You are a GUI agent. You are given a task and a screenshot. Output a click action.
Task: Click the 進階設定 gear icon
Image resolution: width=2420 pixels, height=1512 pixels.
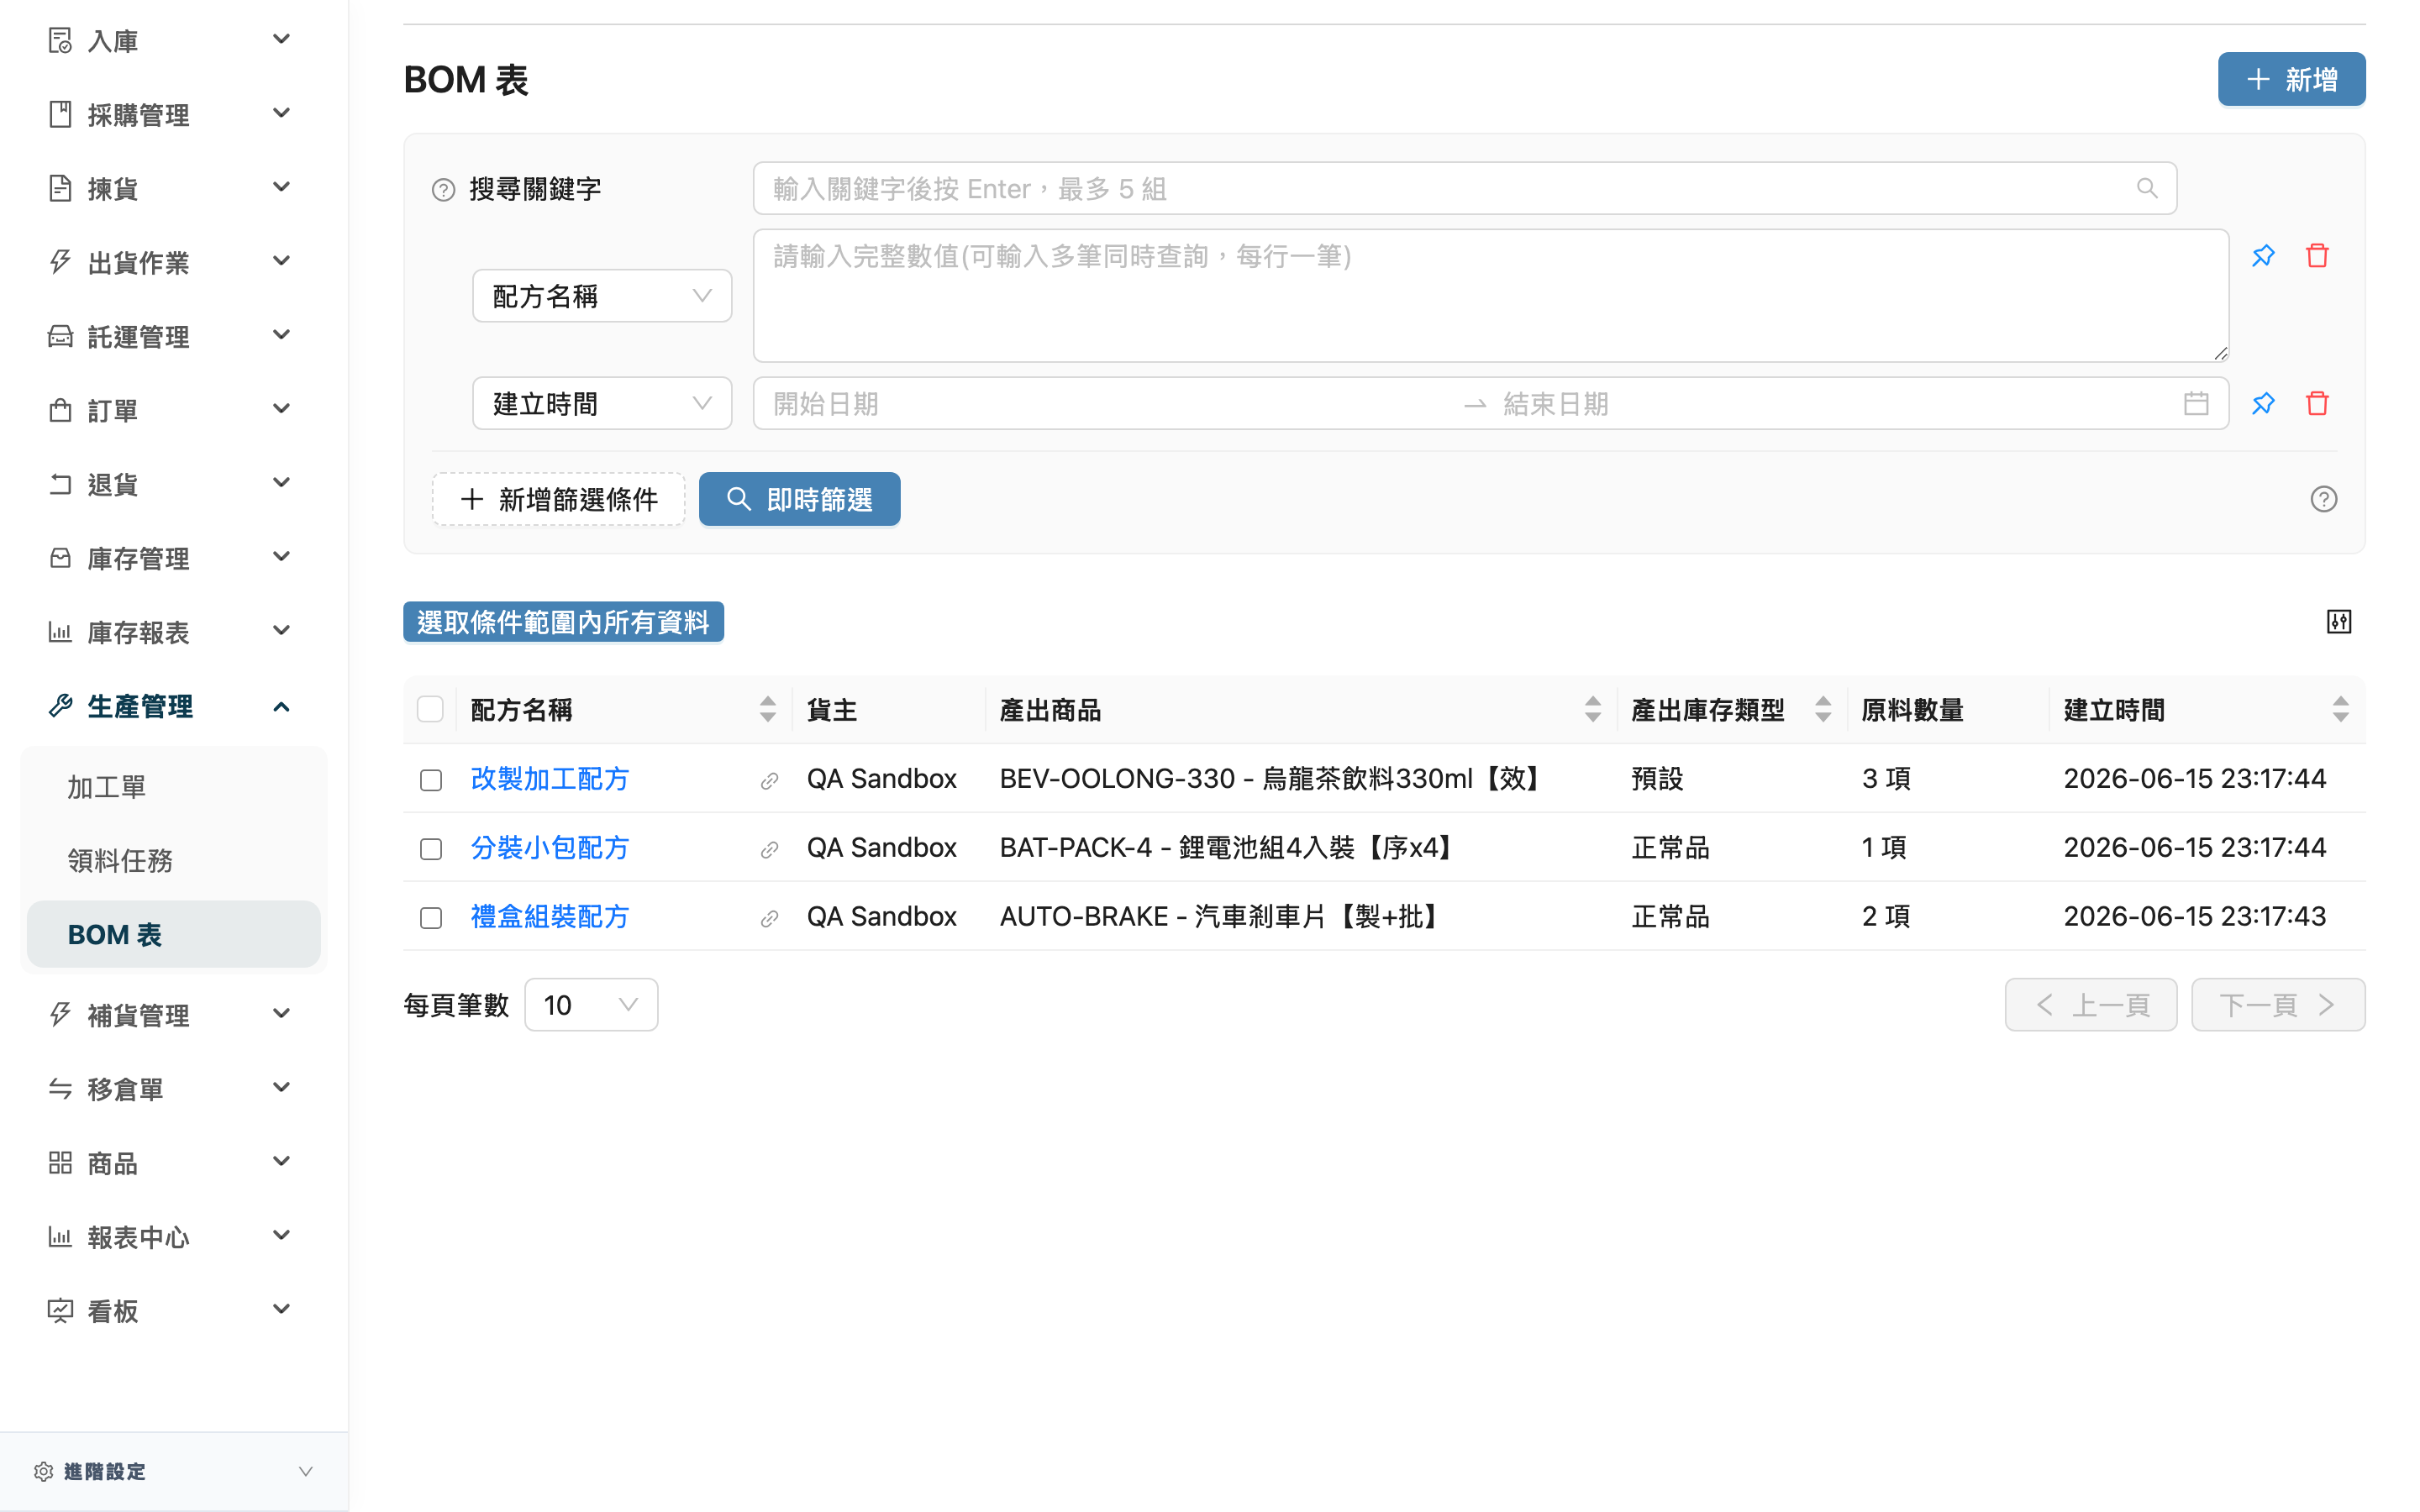point(43,1471)
